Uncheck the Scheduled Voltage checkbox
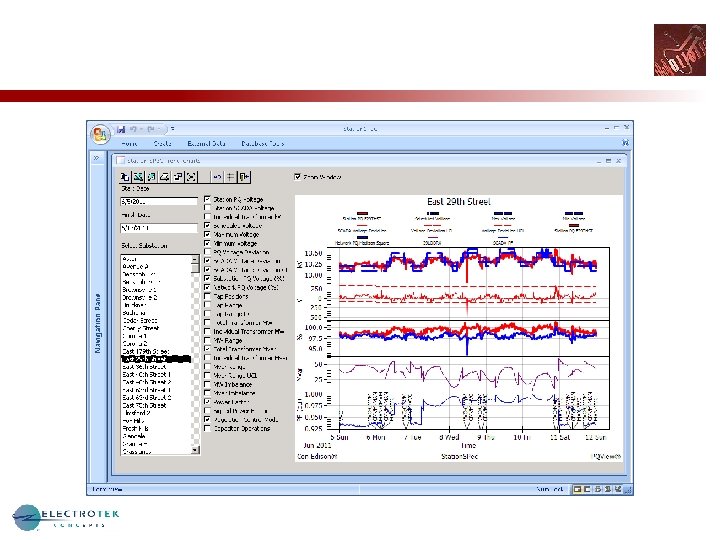The image size is (720, 540). coord(207,225)
